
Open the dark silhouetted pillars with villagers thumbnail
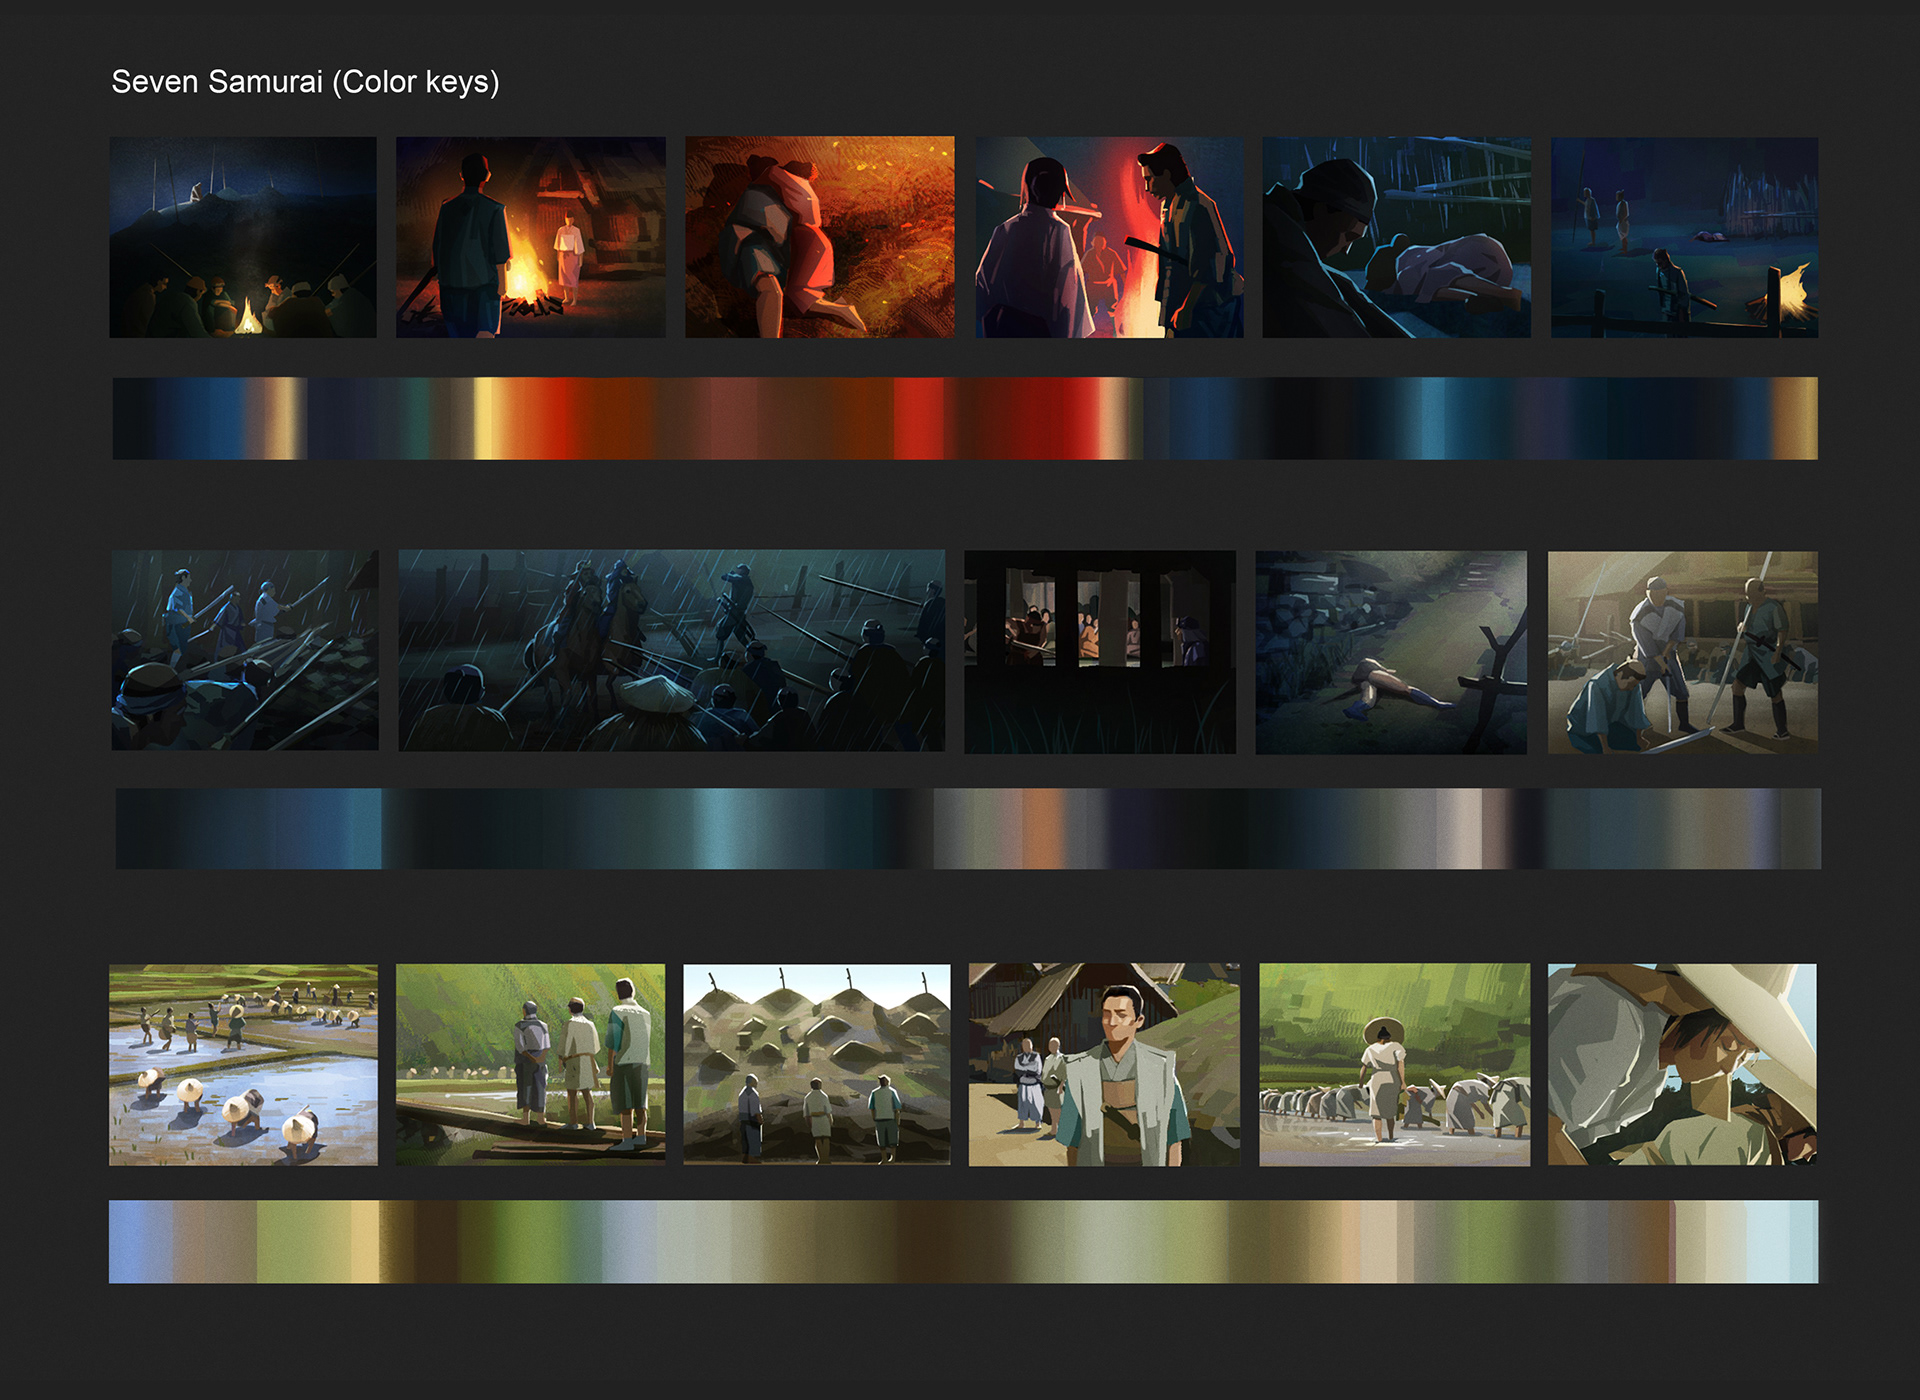pos(1100,651)
